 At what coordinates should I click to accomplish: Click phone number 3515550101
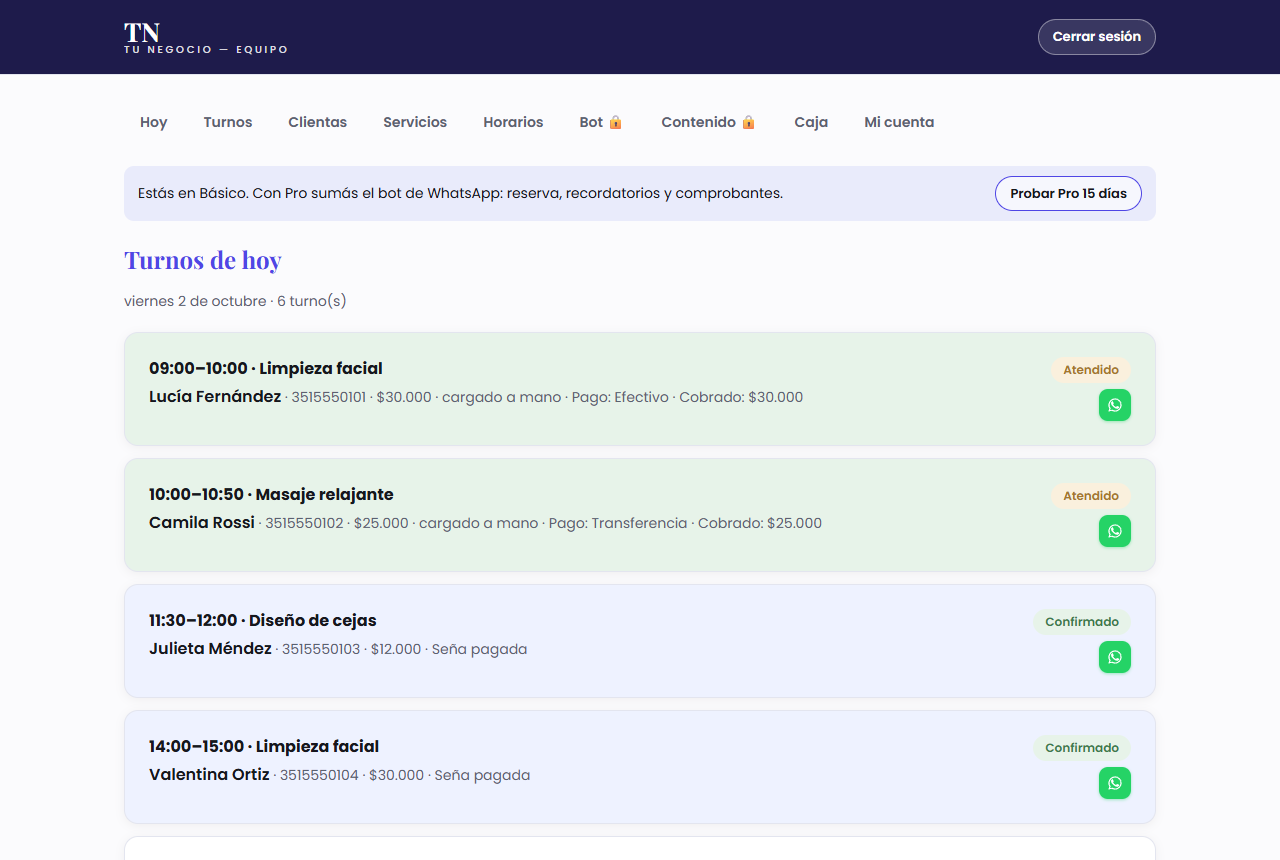coord(329,397)
